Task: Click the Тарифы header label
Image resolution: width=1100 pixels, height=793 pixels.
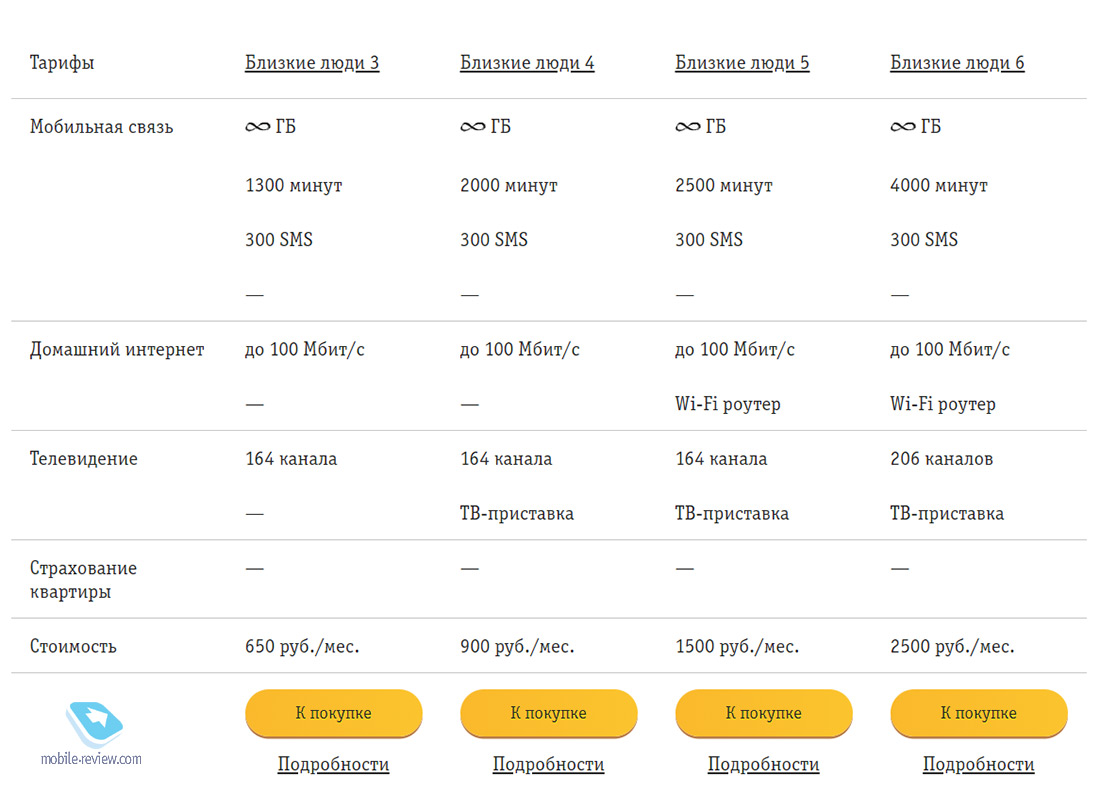Action: pyautogui.click(x=62, y=63)
